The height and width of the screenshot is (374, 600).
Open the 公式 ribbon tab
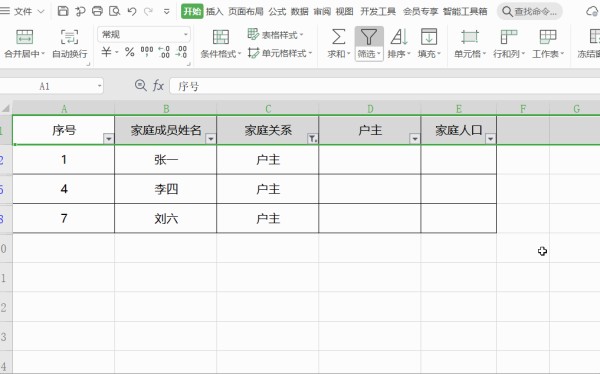277,11
